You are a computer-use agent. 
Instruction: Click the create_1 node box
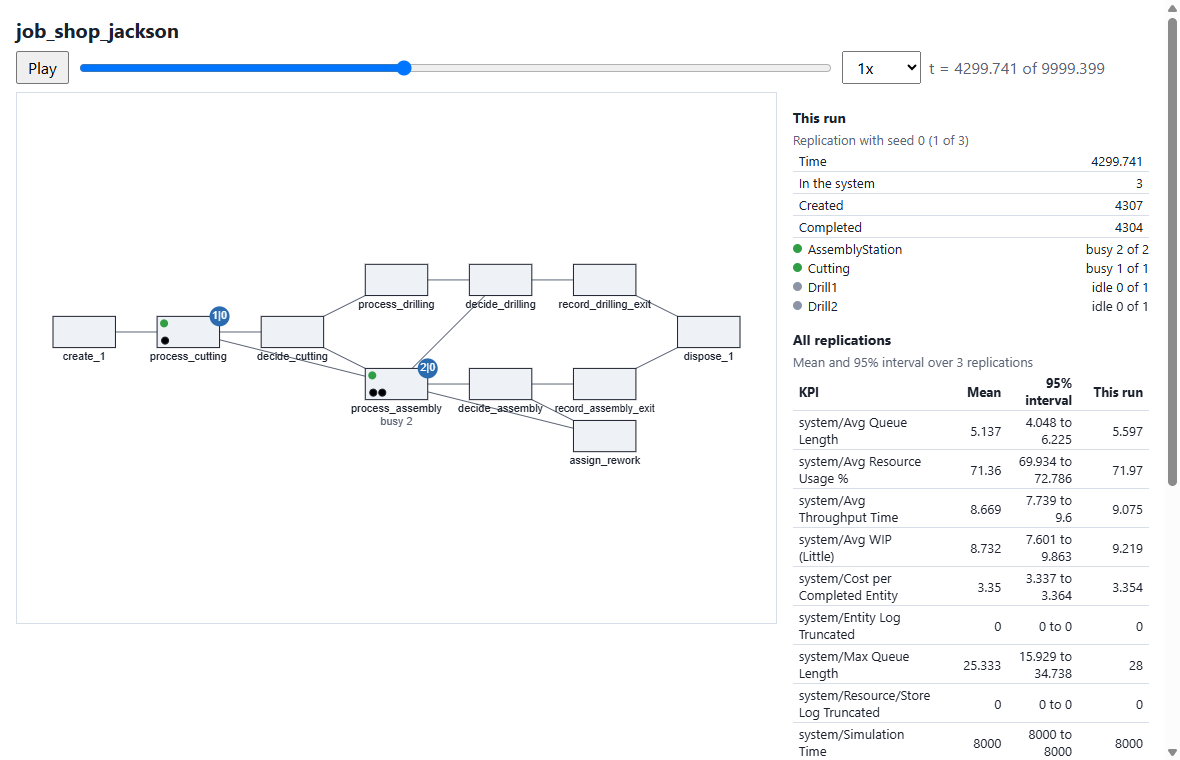click(84, 332)
